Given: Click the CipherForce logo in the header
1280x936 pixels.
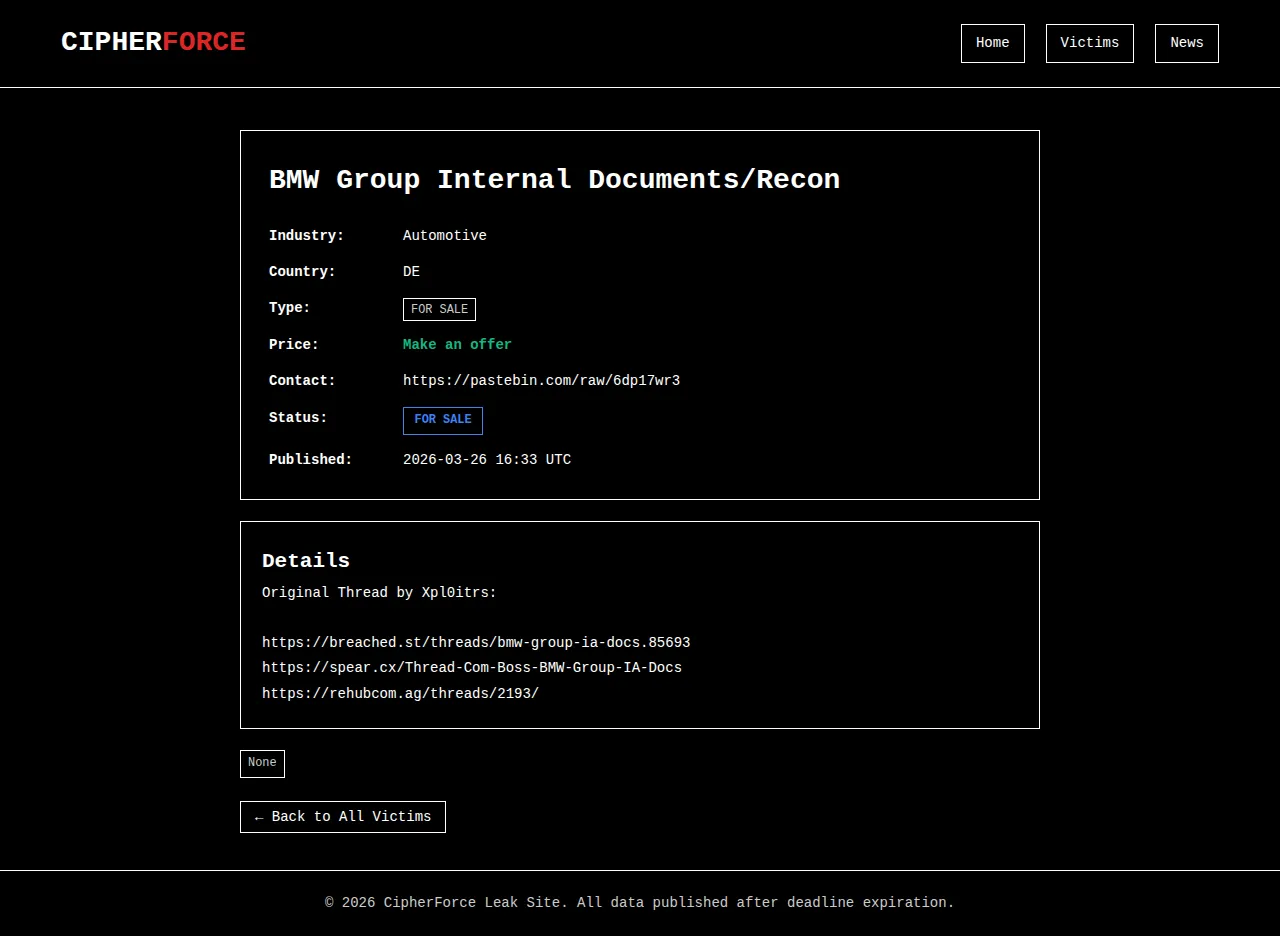Looking at the screenshot, I should coord(153,42).
